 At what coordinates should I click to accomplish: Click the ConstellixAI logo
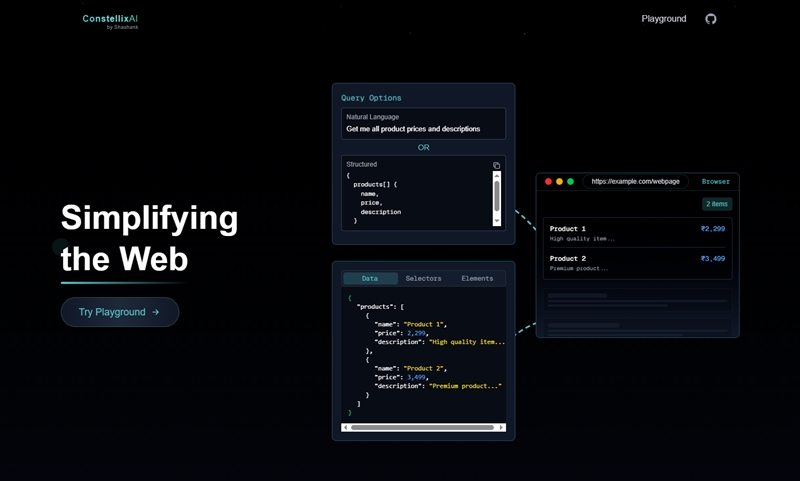click(110, 20)
